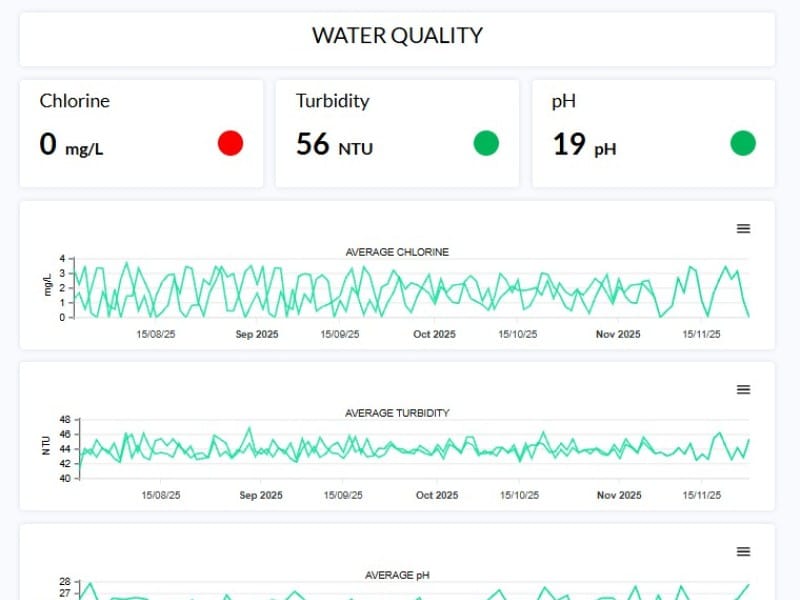Click the AVERAGE CHLORINE chart title

(397, 252)
